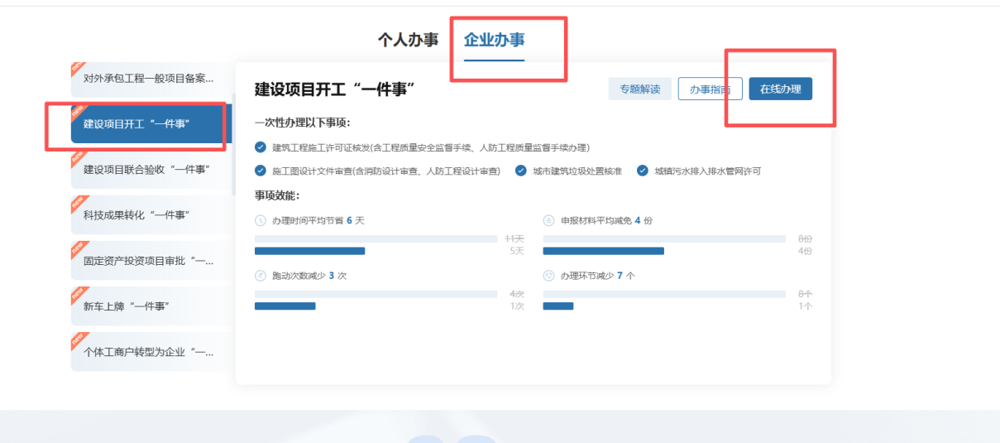Click the blue 5天 progress bar
The image size is (1000, 443).
click(310, 251)
